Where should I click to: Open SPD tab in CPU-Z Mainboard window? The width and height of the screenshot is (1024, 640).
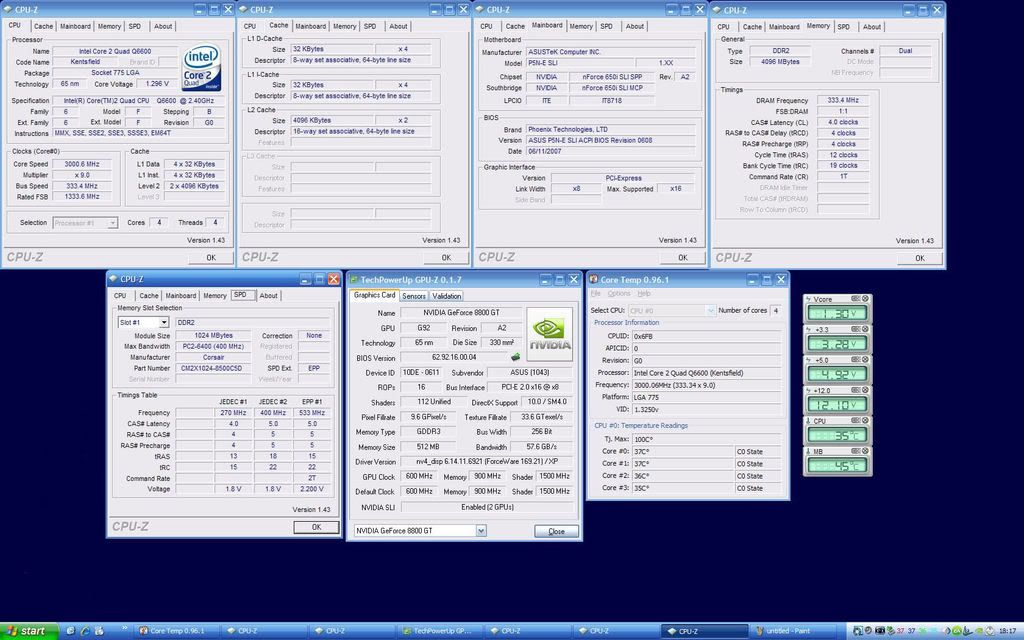[607, 27]
